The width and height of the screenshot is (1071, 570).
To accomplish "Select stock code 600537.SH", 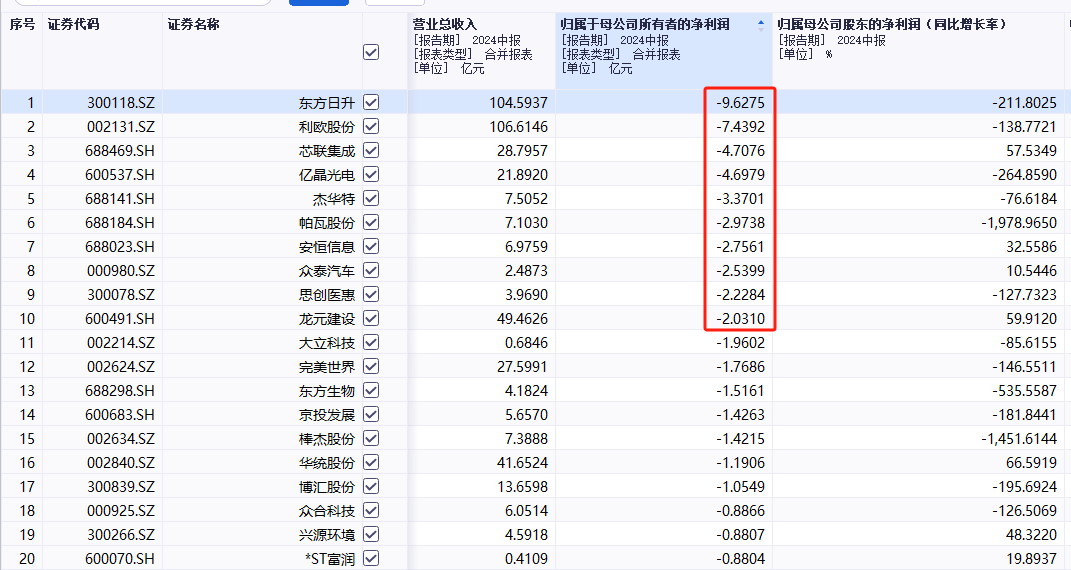I will 120,175.
